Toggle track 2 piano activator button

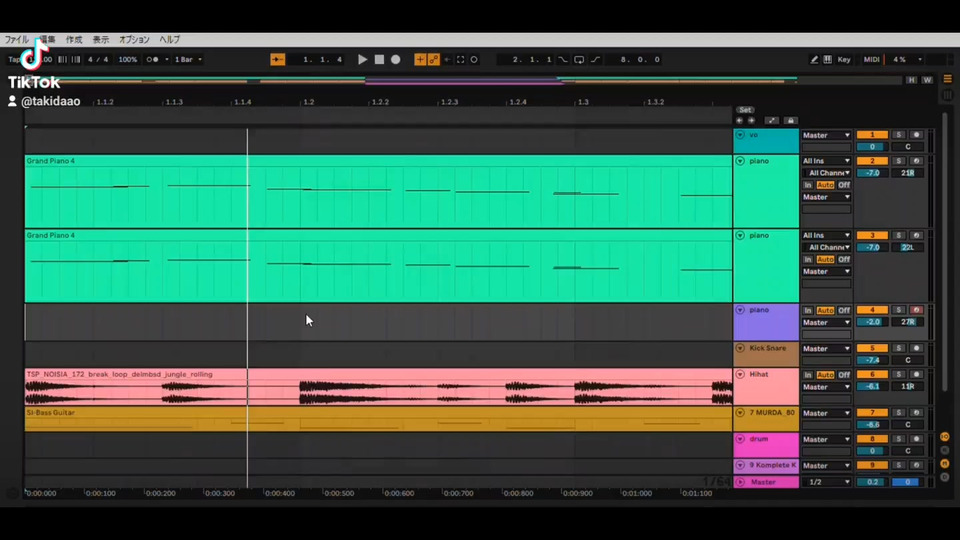[872, 161]
